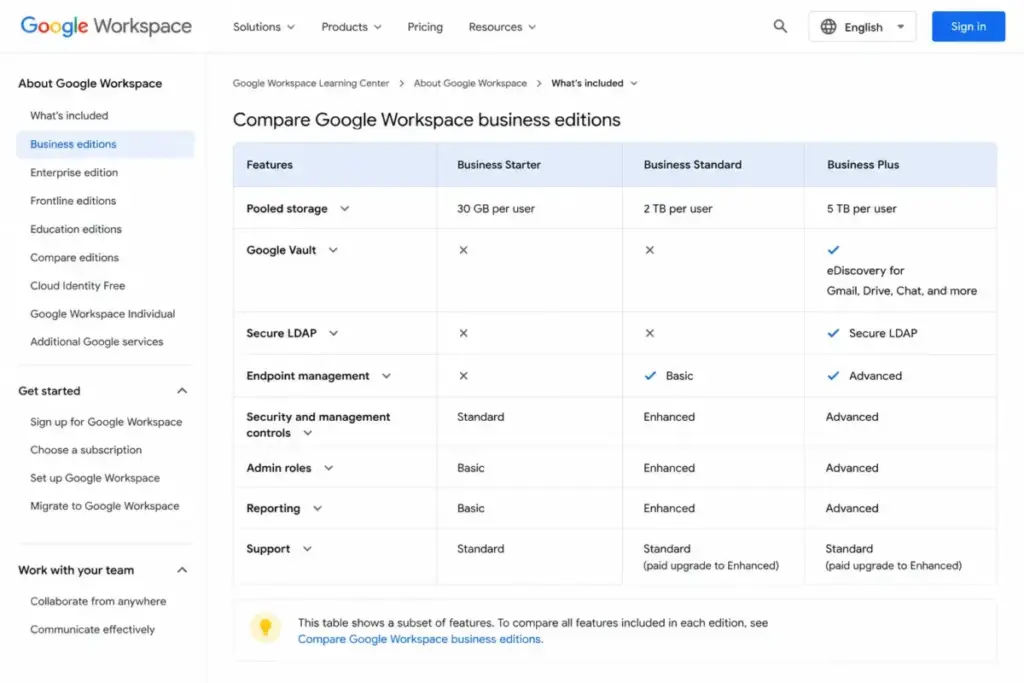Expand the Google Vault row chevron
This screenshot has height=683, width=1024.
(333, 250)
